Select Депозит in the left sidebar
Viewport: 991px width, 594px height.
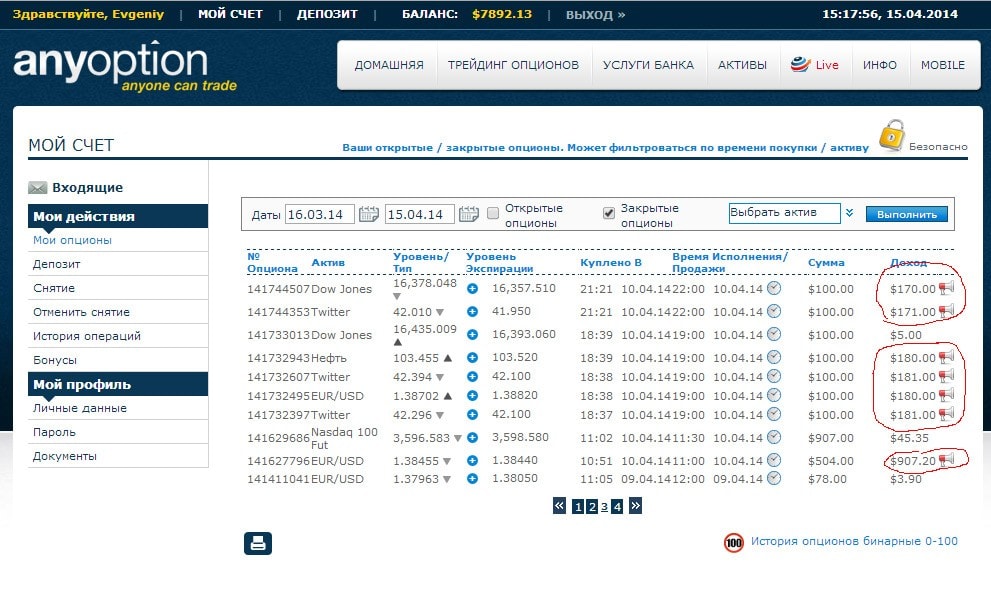click(57, 264)
